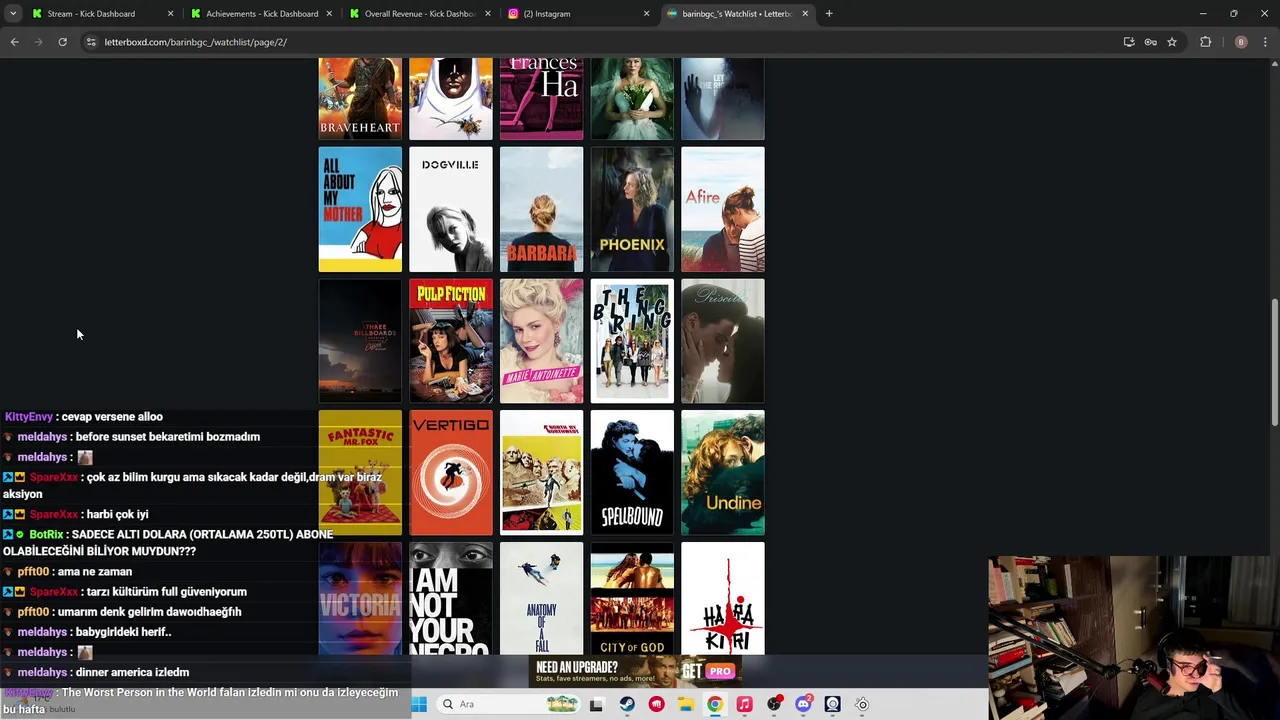Image resolution: width=1280 pixels, height=720 pixels.
Task: Open the North by Northwest poster
Action: pyautogui.click(x=541, y=473)
